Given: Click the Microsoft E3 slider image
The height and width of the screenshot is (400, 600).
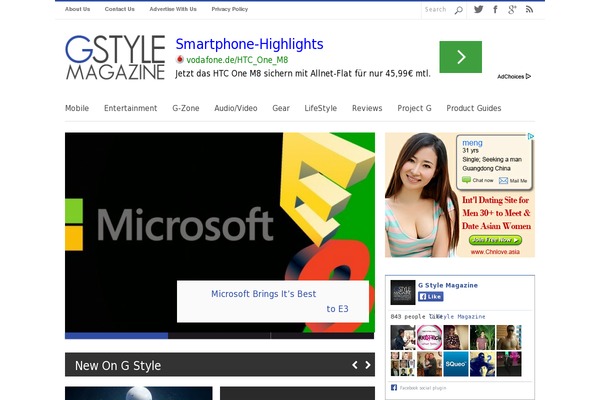Looking at the screenshot, I should pyautogui.click(x=220, y=232).
